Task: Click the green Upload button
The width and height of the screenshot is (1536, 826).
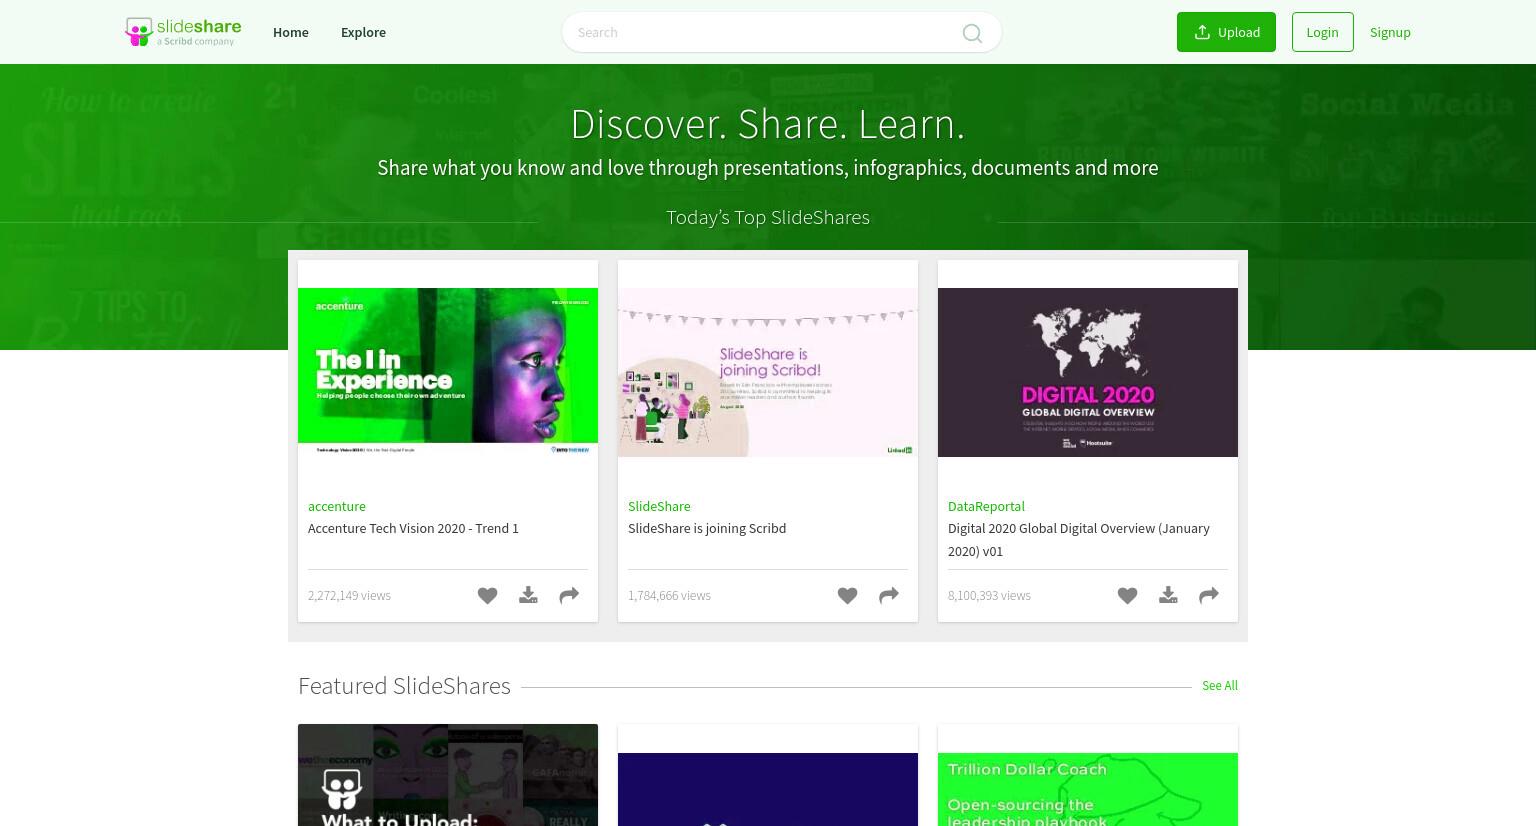Action: [x=1226, y=32]
